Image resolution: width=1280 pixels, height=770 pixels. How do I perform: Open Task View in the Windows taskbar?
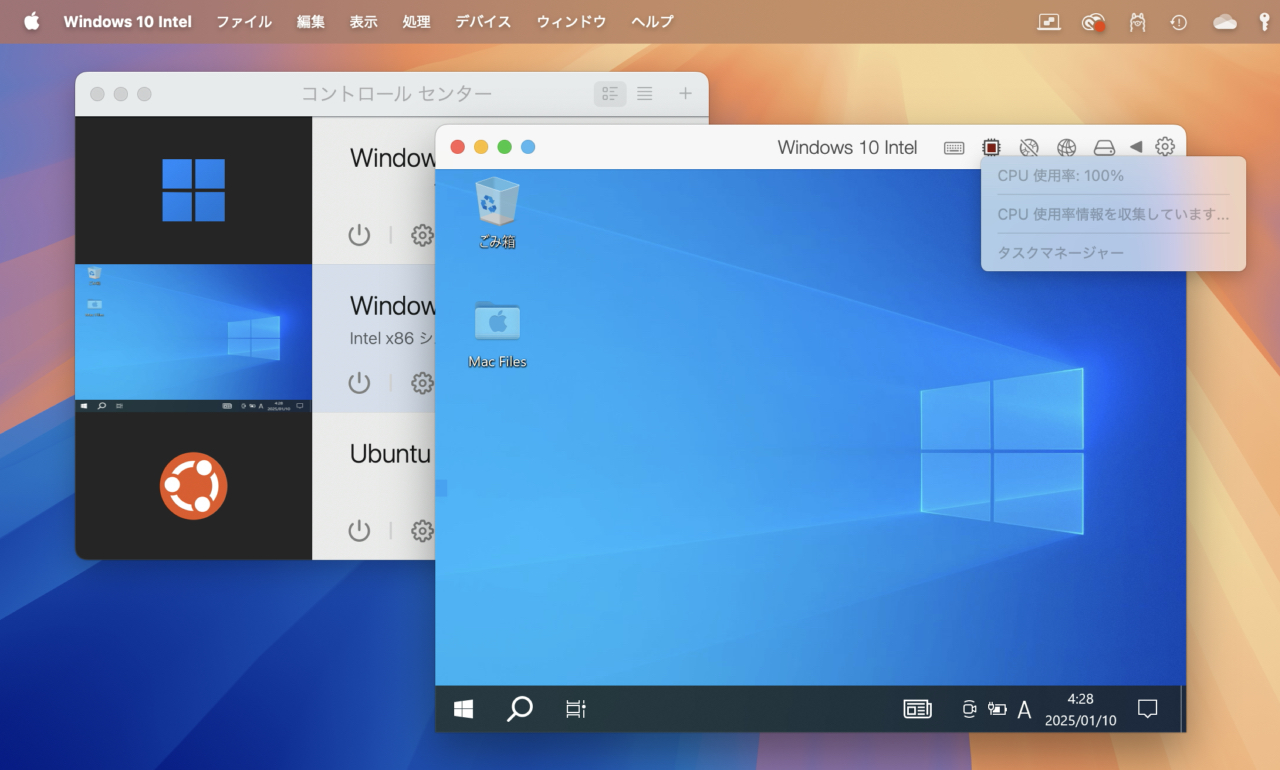[x=575, y=709]
